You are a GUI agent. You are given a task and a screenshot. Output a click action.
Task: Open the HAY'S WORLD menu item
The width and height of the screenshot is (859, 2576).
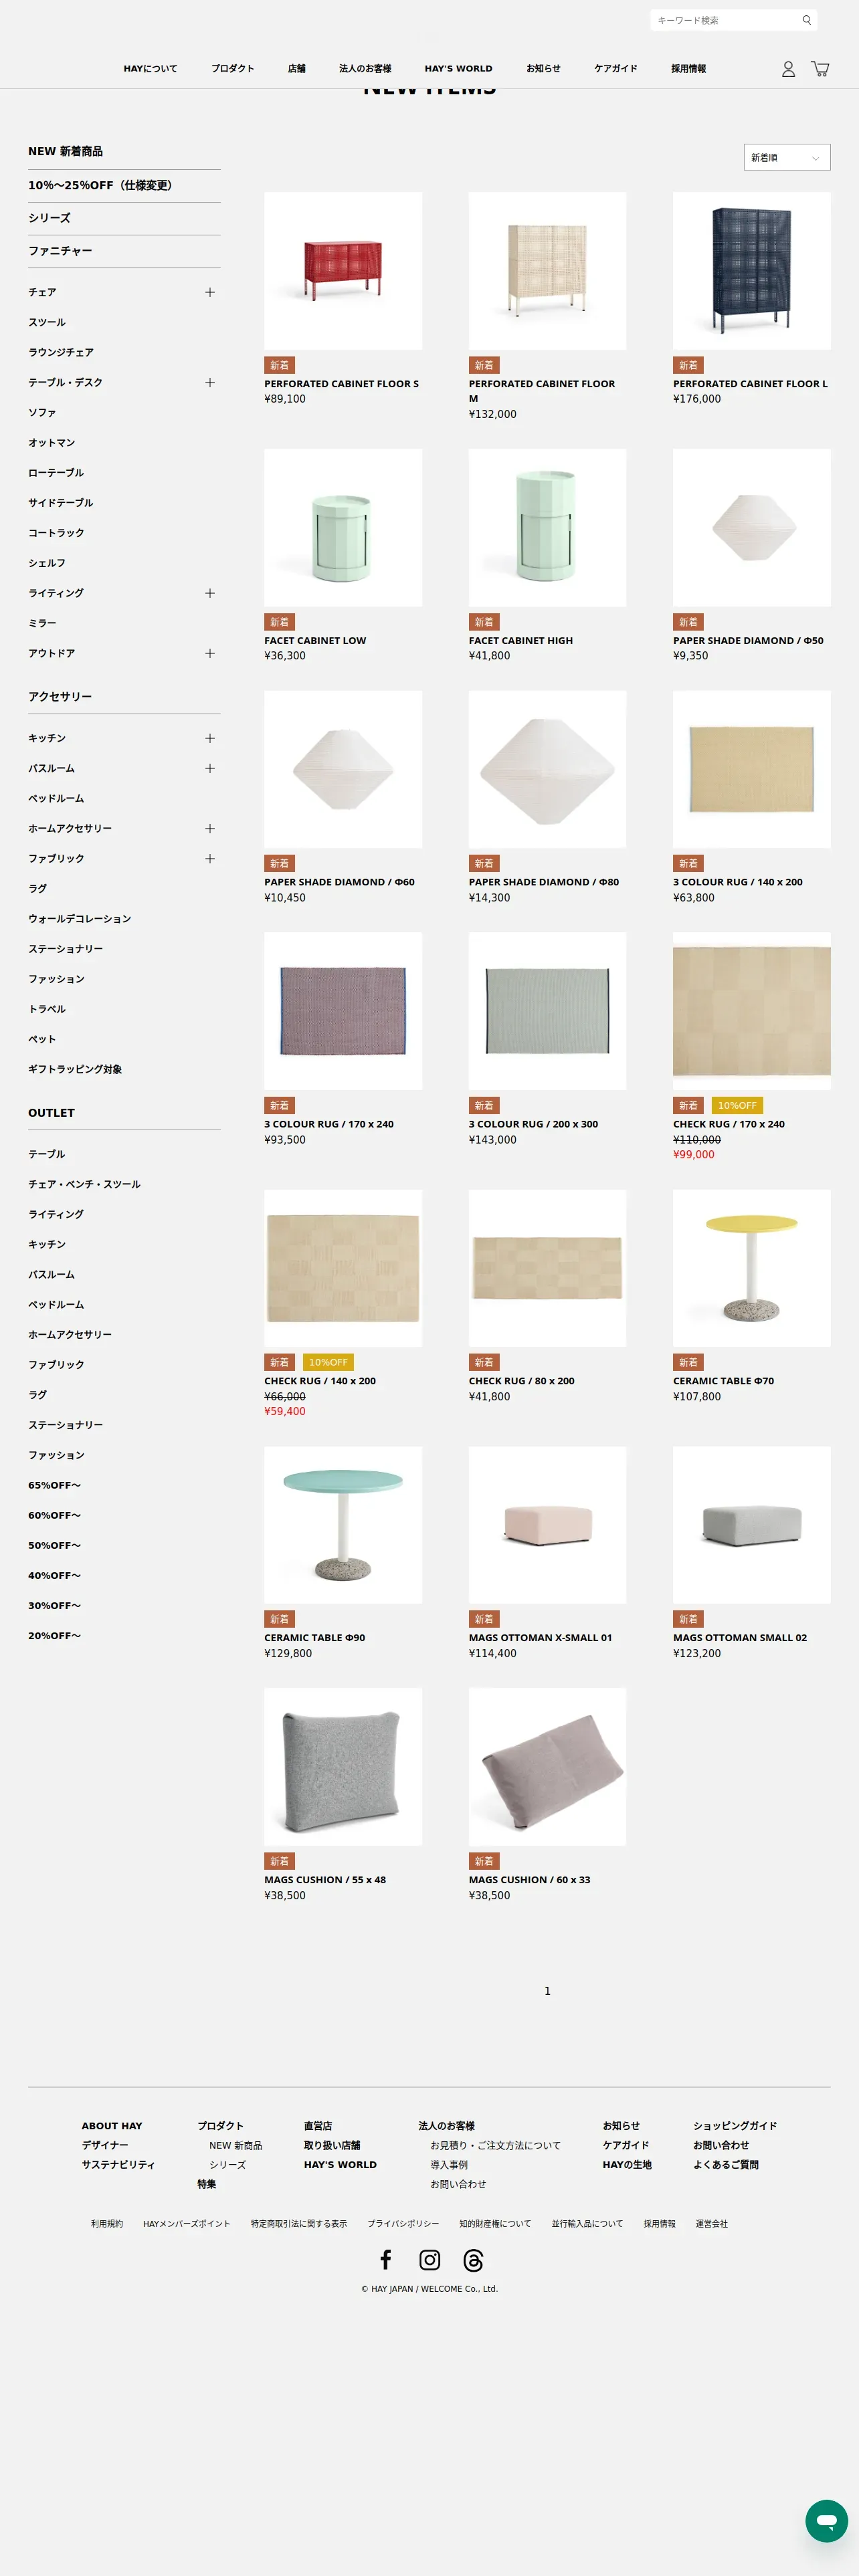coord(458,69)
